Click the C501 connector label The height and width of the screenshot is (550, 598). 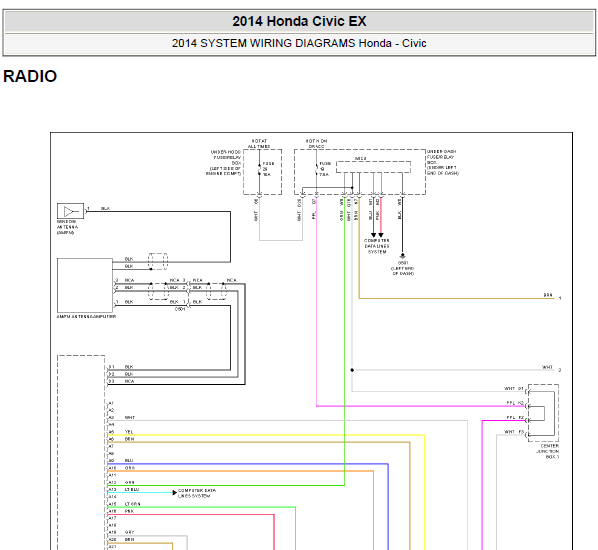[x=180, y=309]
